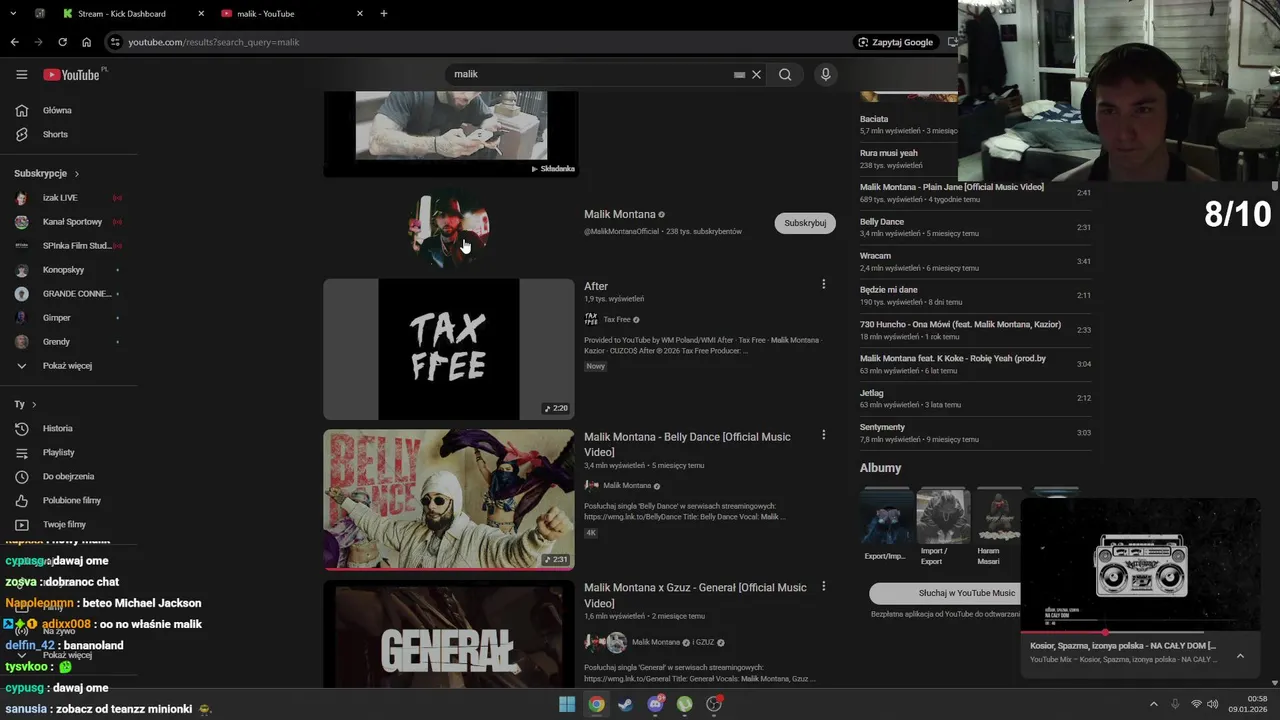Open Chrome from the taskbar

pos(596,704)
